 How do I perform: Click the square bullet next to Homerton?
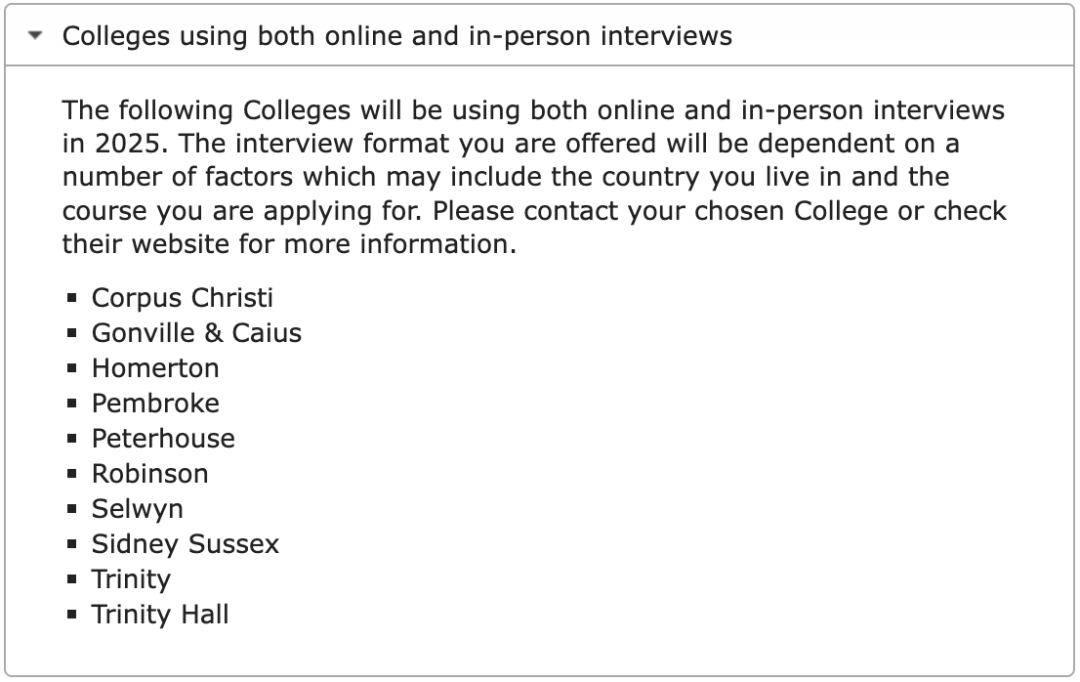click(72, 369)
